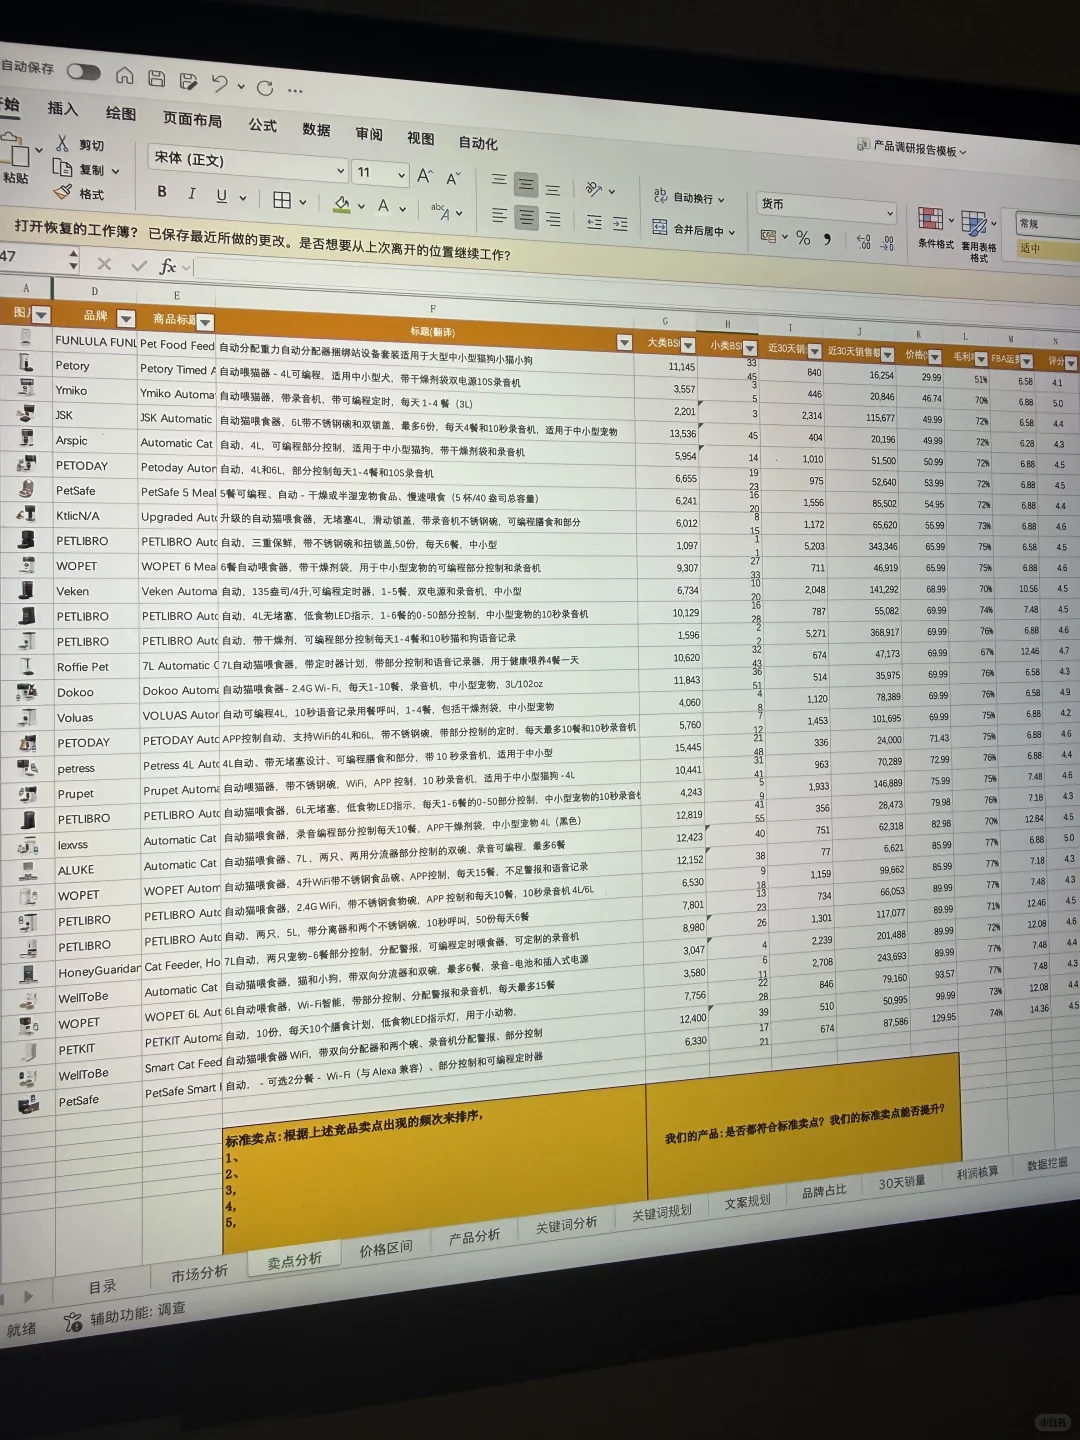Viewport: 1080px width, 1440px height.
Task: Decrease font size with small A icon
Action: [x=453, y=178]
